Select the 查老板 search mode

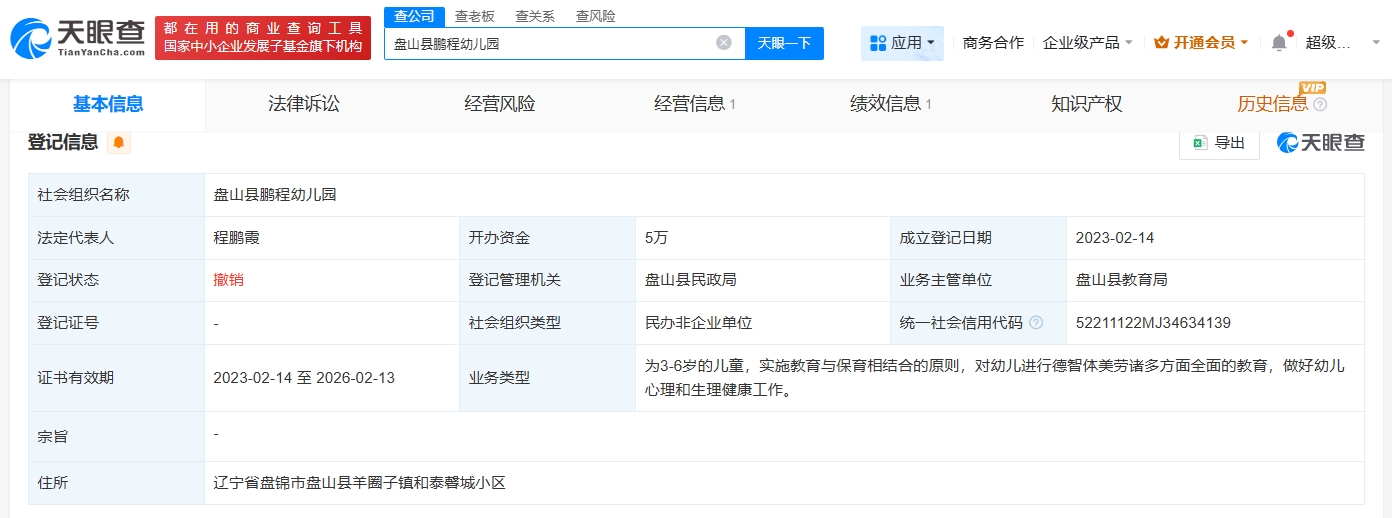point(475,16)
